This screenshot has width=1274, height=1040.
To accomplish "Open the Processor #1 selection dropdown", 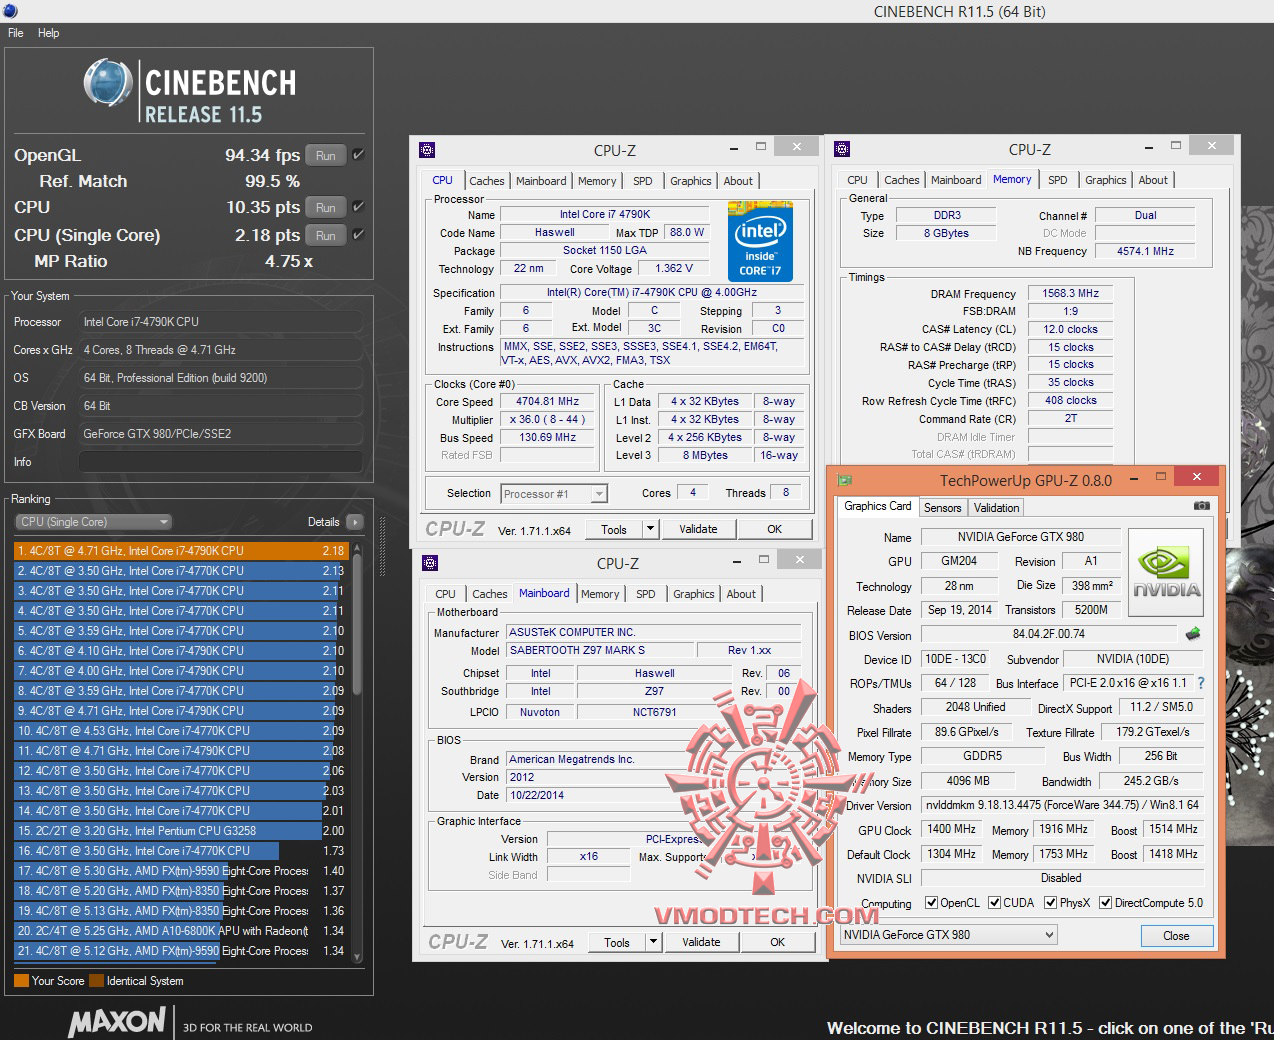I will [x=554, y=493].
